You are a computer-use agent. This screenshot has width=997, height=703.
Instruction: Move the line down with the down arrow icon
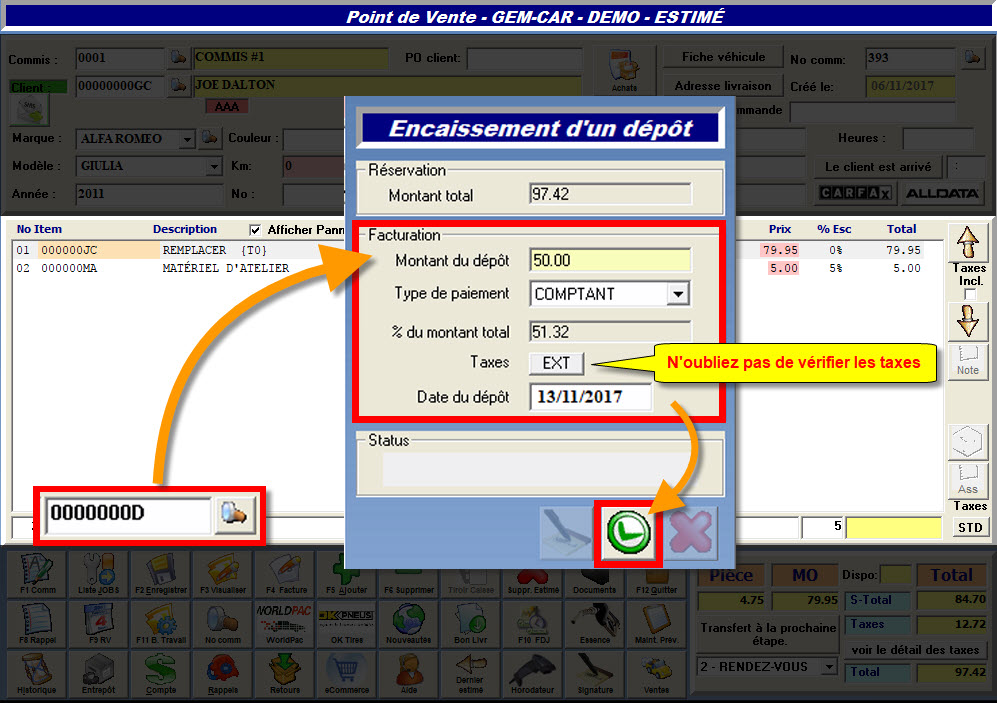coord(968,321)
